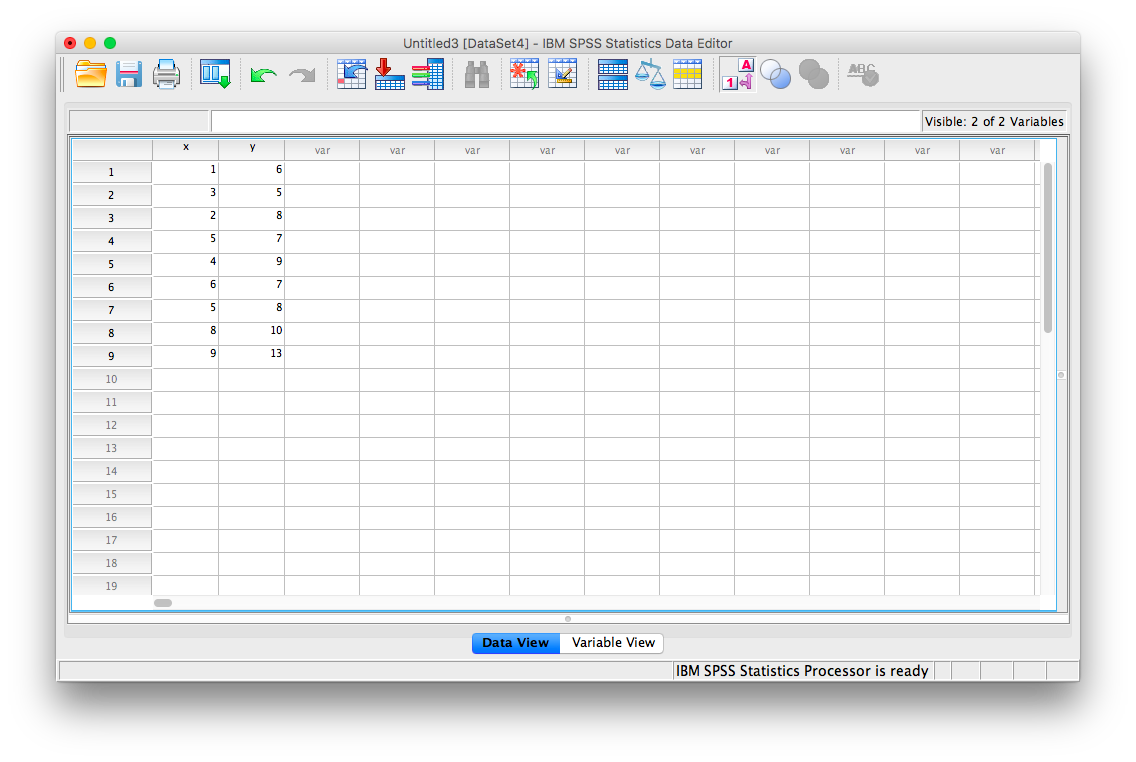
Task: Click the vertical scrollbar thumb
Action: 1048,248
